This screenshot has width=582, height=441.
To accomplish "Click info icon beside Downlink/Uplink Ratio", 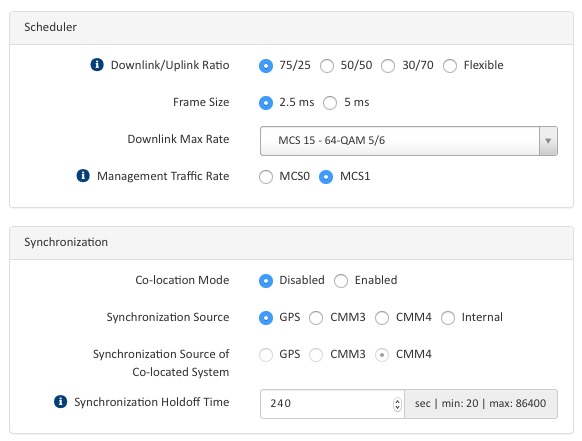I will pyautogui.click(x=97, y=65).
